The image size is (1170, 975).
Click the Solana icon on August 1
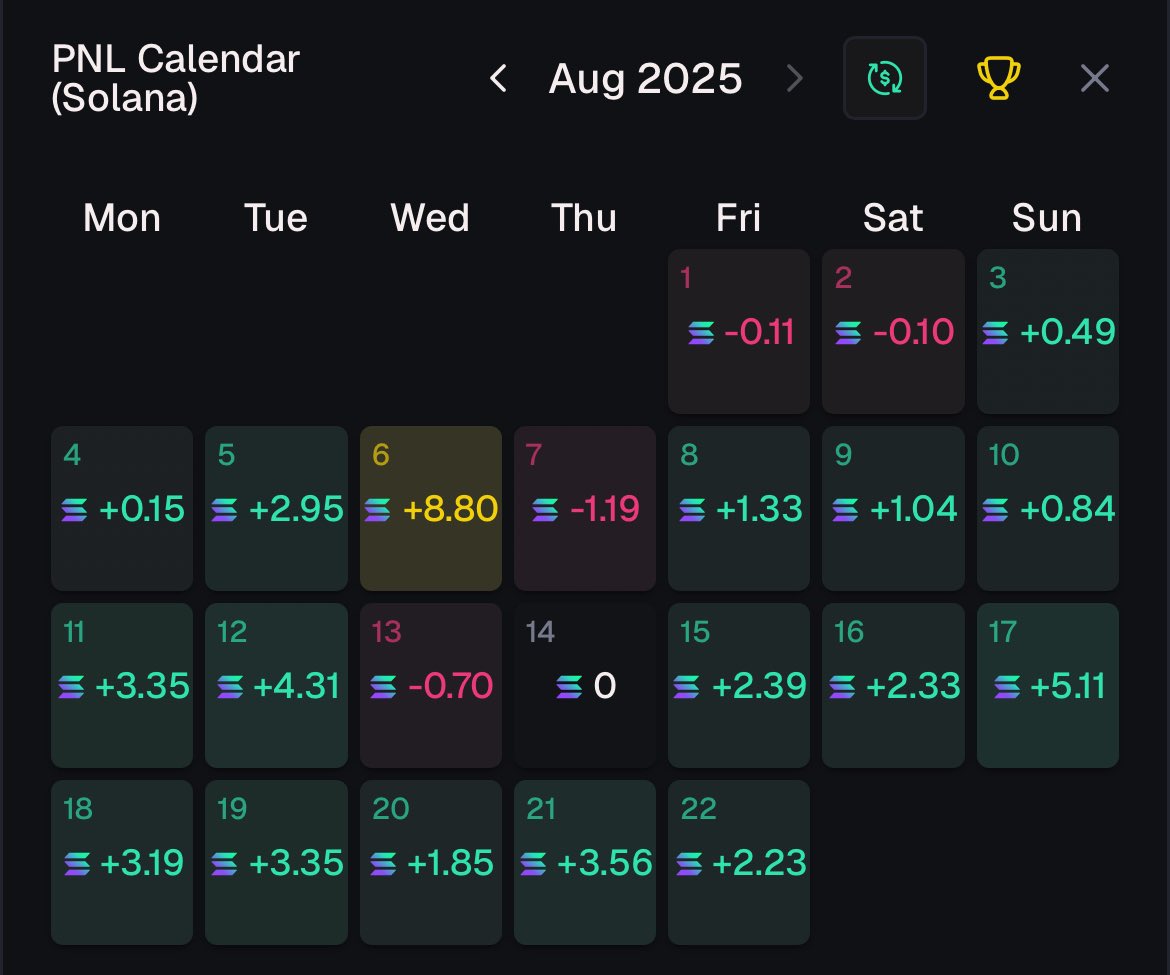[x=701, y=332]
